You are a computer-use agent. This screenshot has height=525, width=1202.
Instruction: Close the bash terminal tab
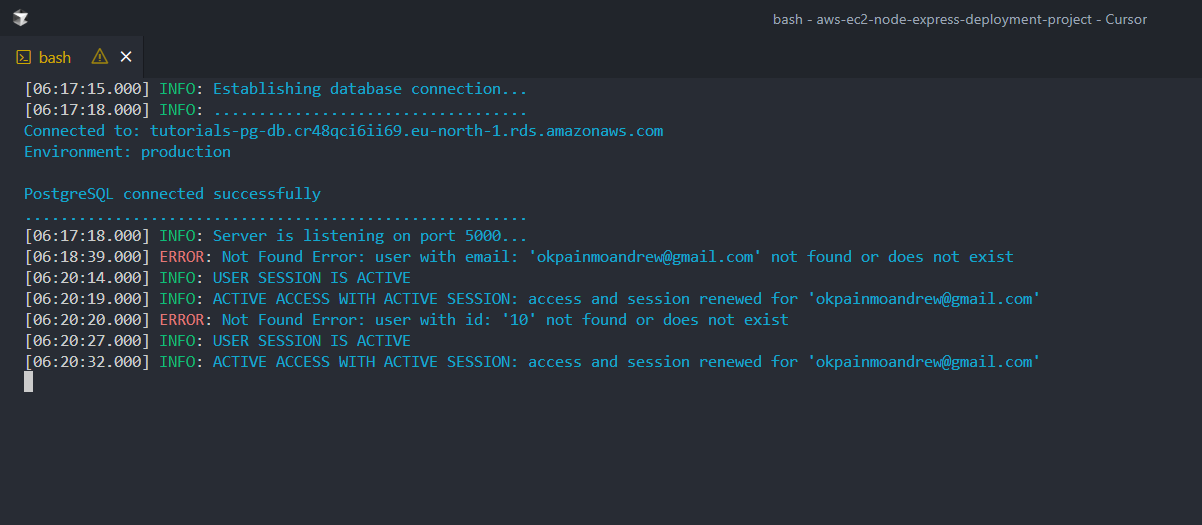click(125, 57)
